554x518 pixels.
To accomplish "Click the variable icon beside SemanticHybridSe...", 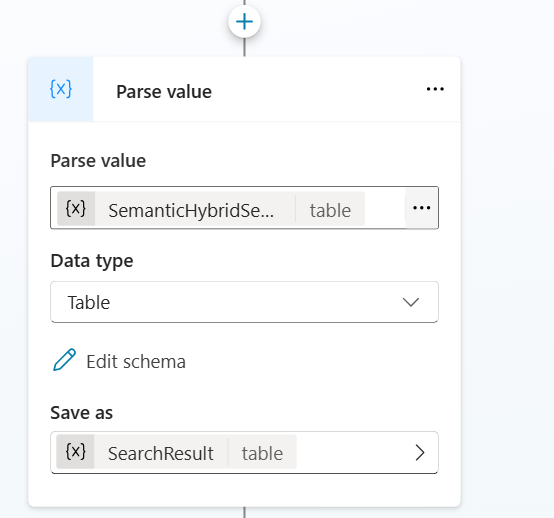I will click(x=76, y=208).
